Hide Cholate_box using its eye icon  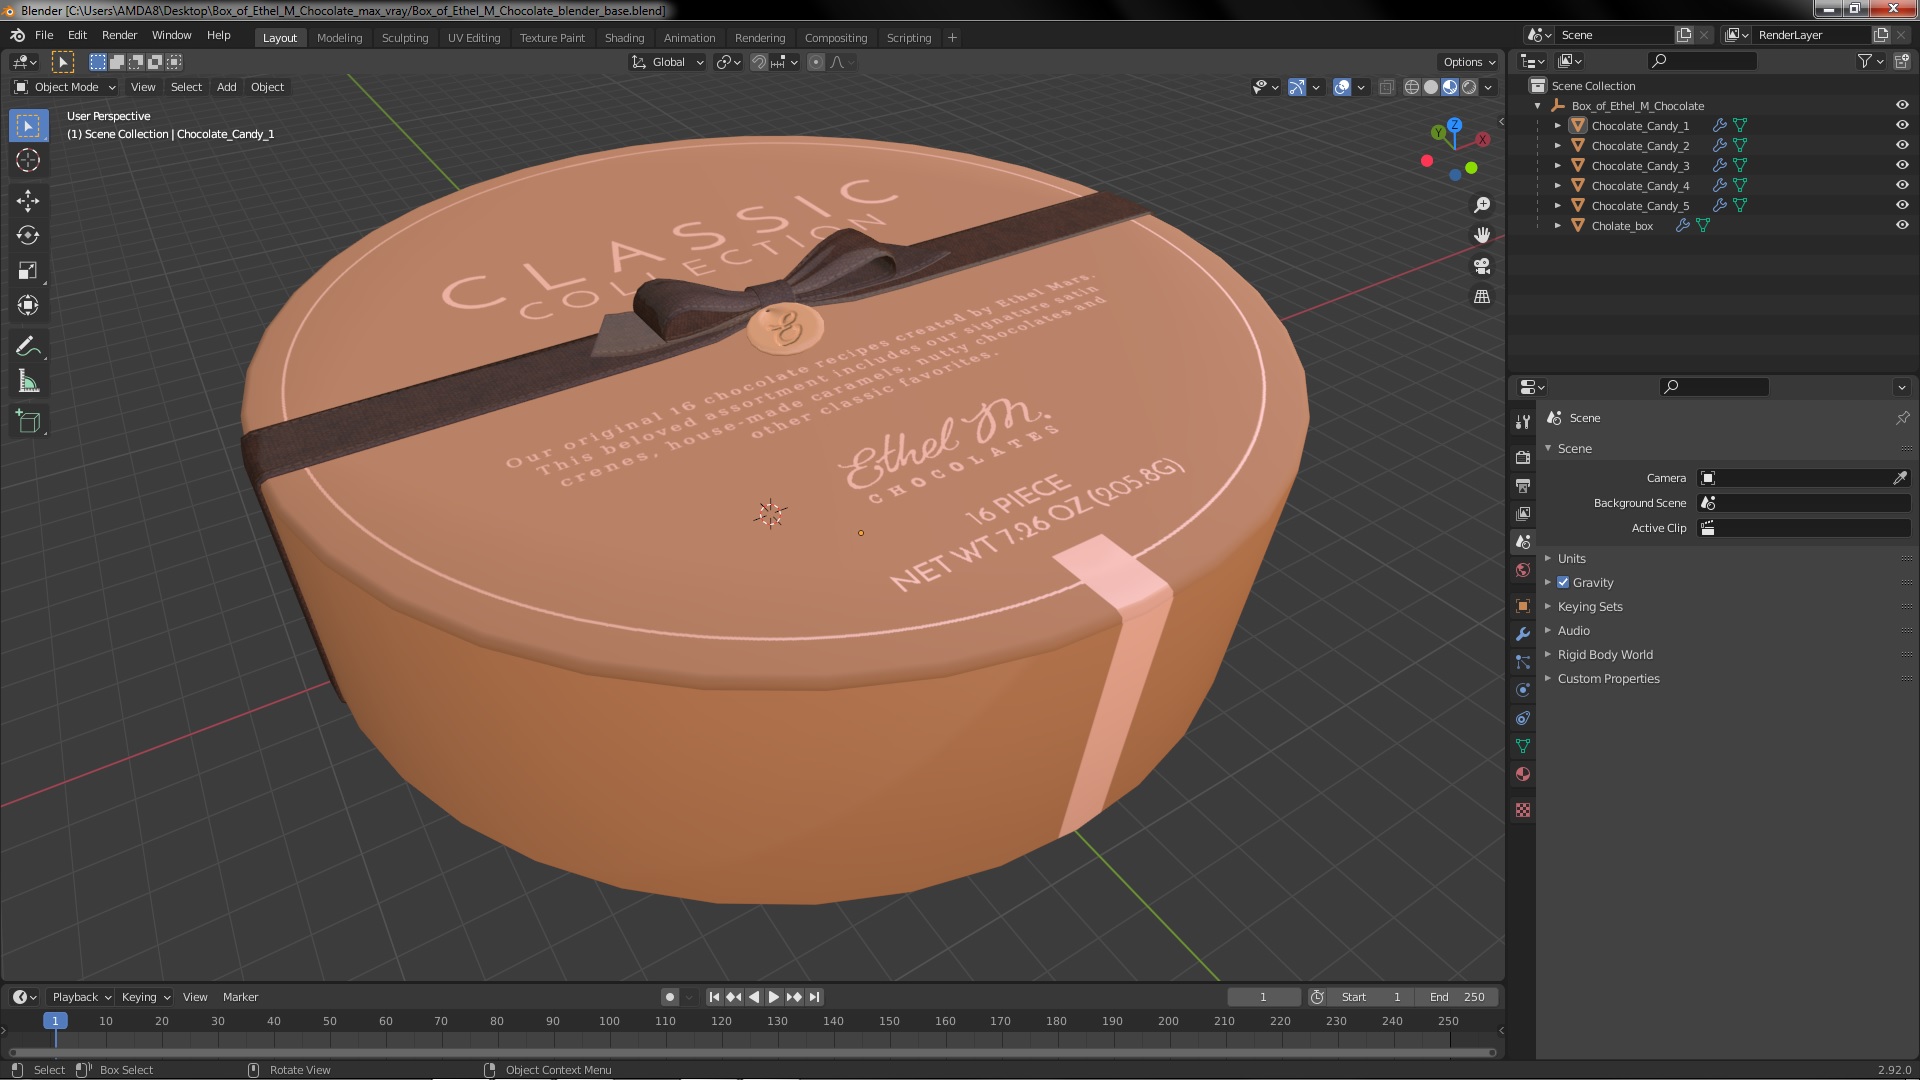point(1902,225)
